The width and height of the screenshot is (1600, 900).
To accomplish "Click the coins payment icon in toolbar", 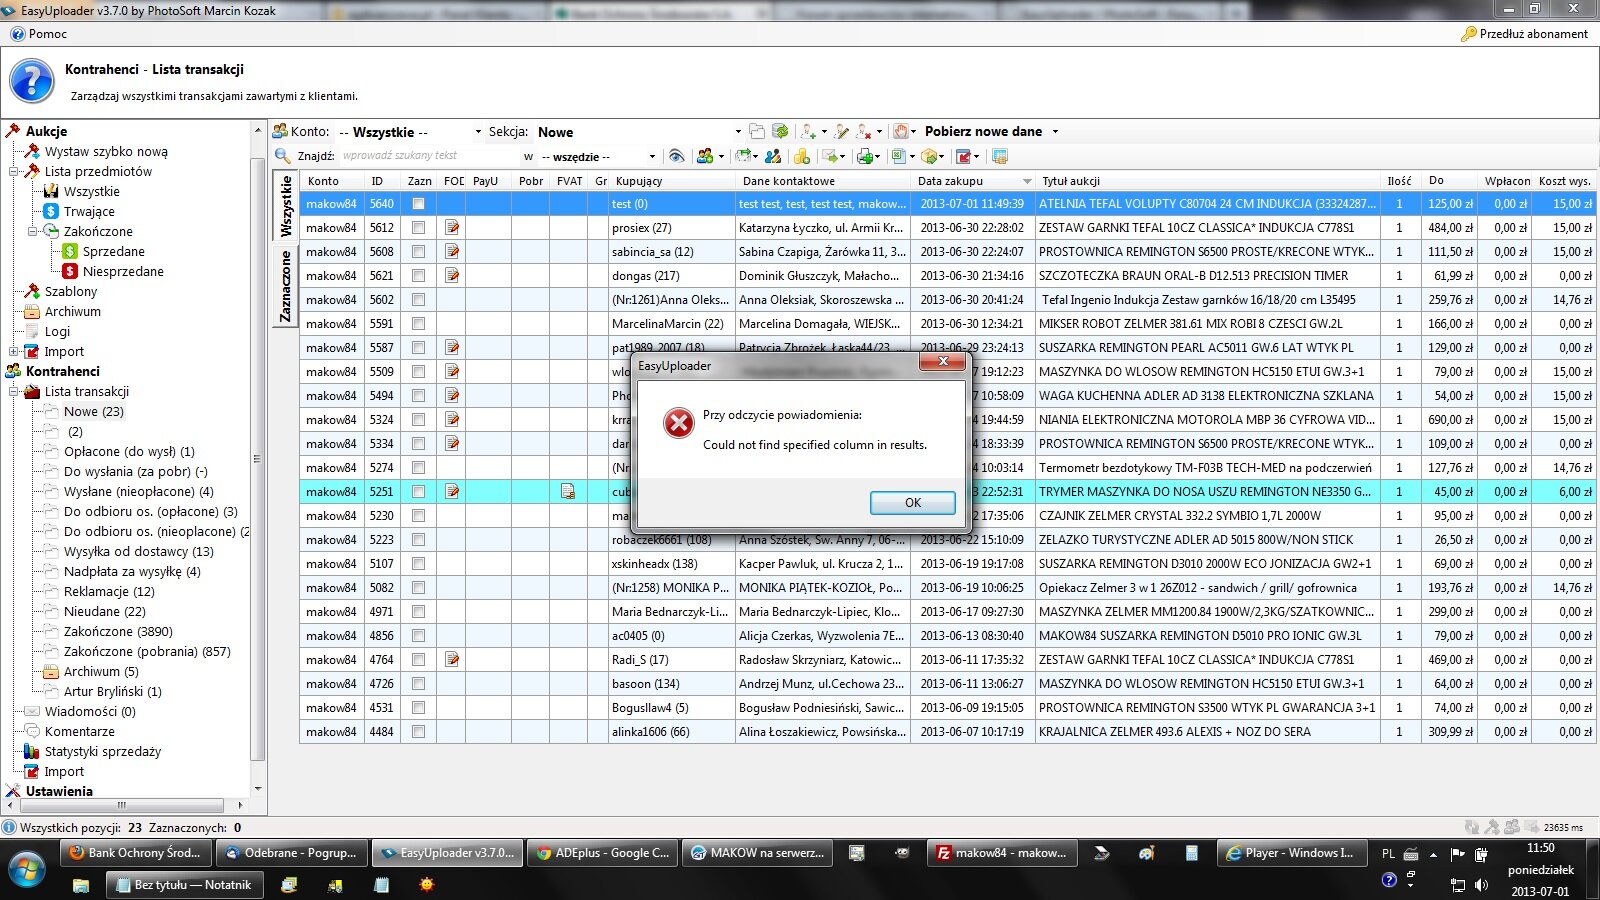I will pyautogui.click(x=801, y=156).
